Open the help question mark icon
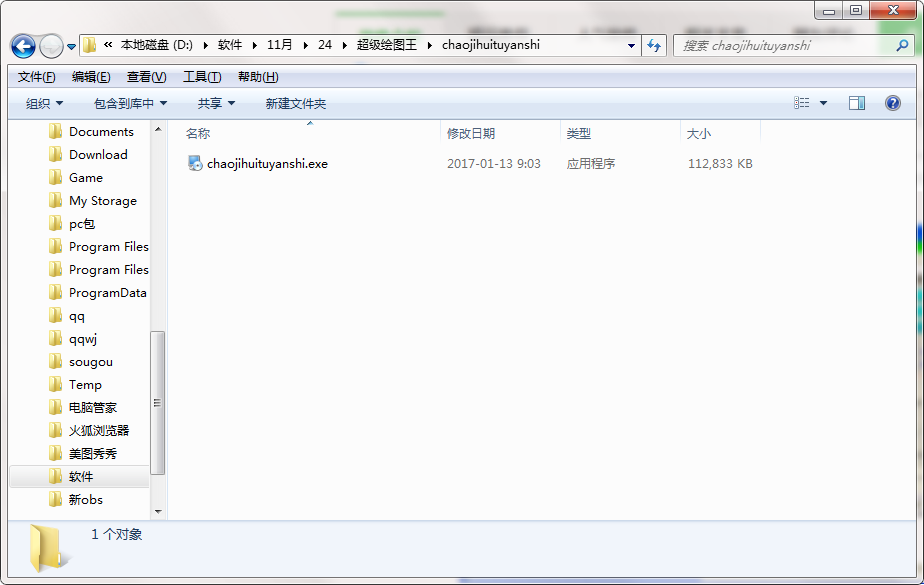 [x=893, y=103]
